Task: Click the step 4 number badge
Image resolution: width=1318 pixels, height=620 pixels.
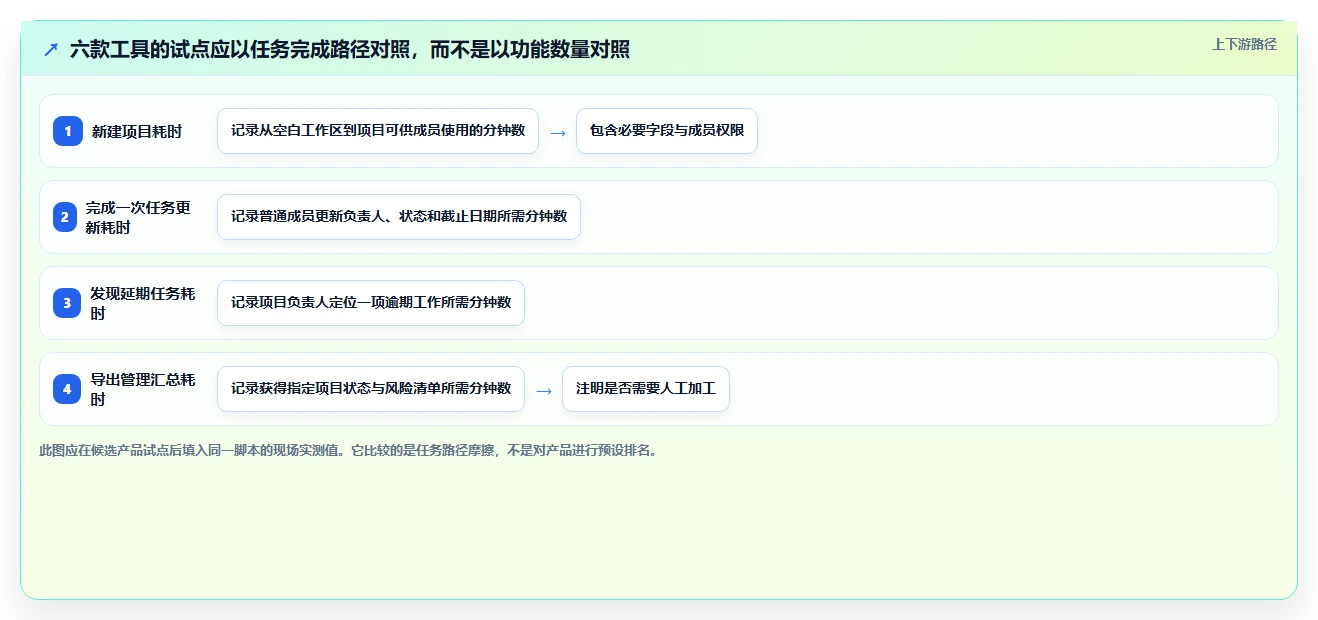Action: point(68,389)
